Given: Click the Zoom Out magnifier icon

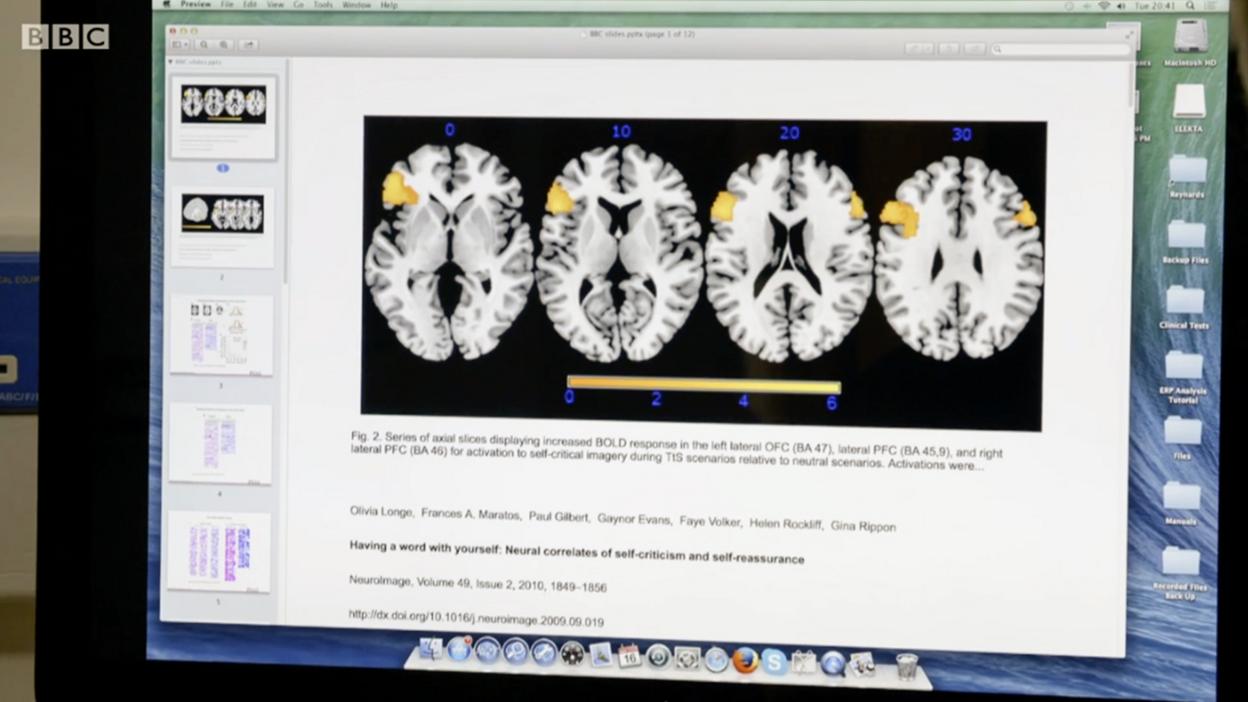Looking at the screenshot, I should [x=203, y=44].
